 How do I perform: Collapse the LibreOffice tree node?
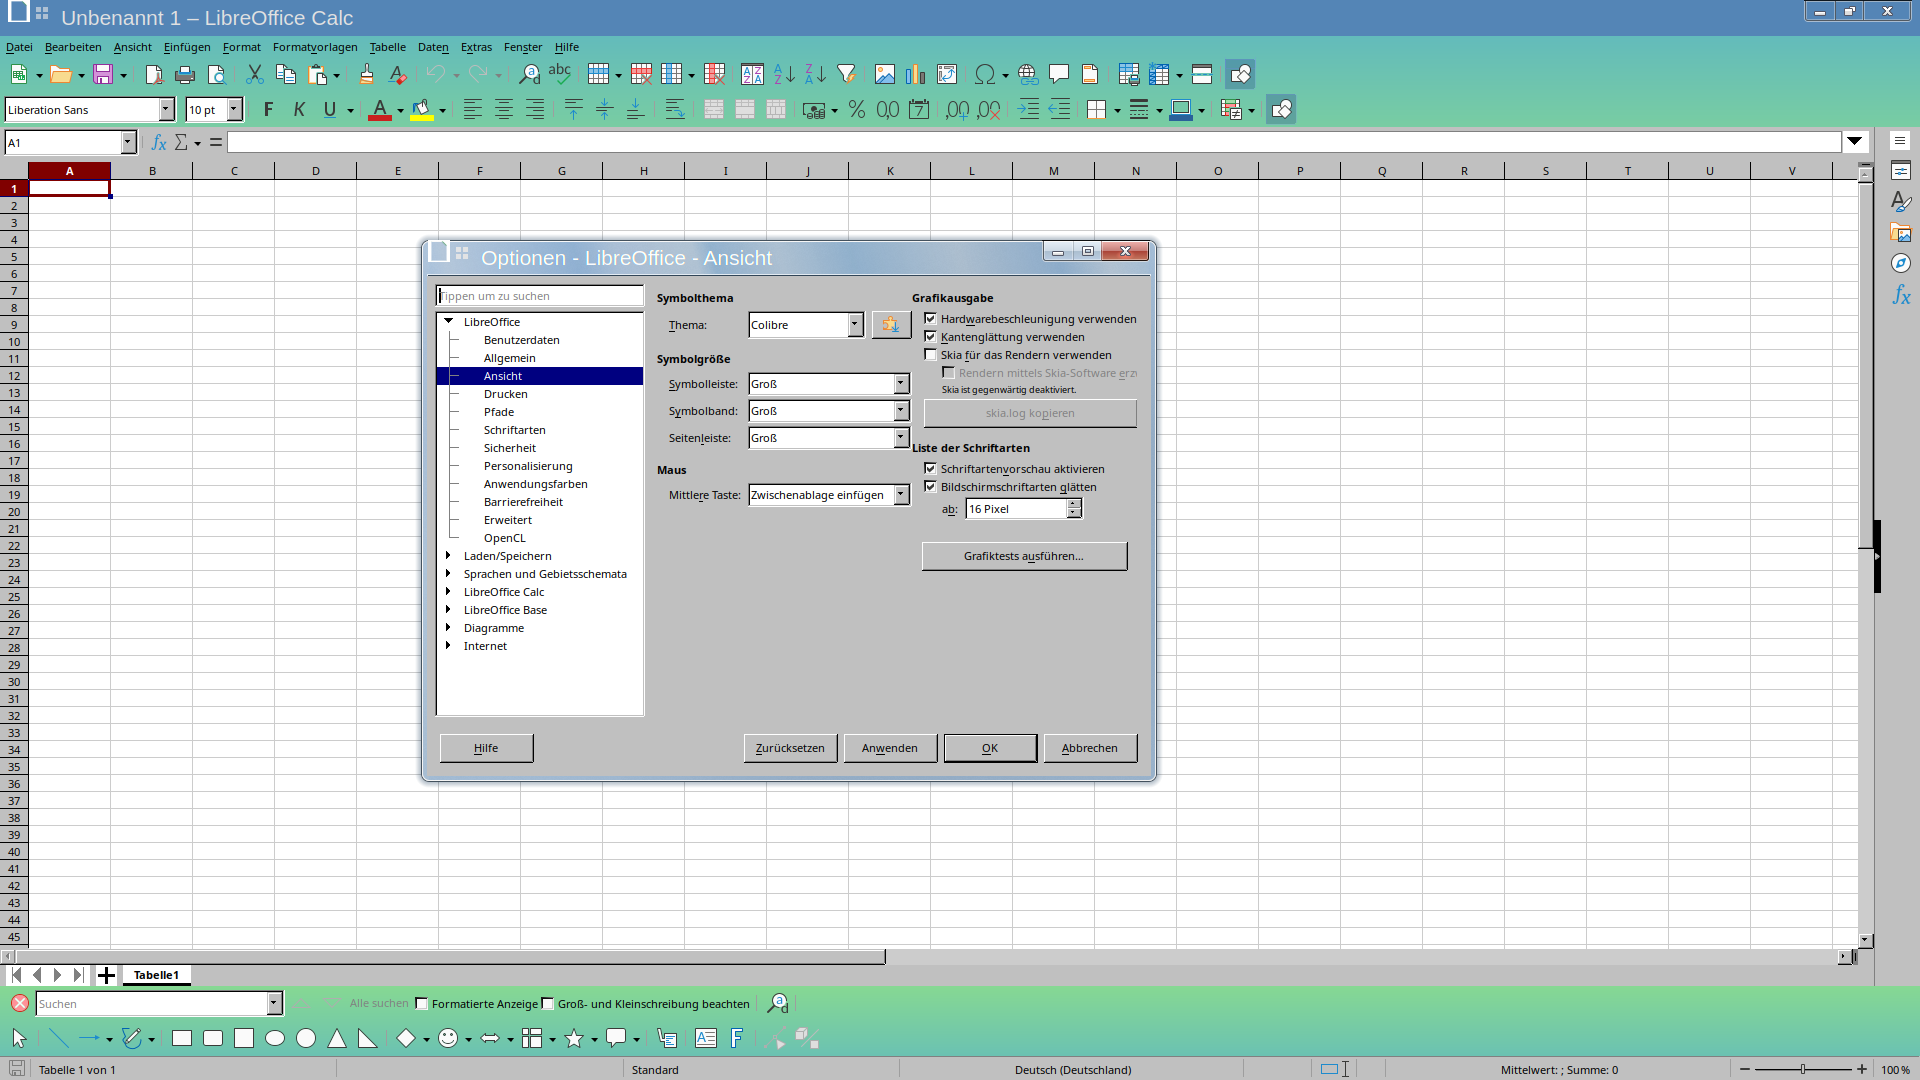click(x=449, y=322)
